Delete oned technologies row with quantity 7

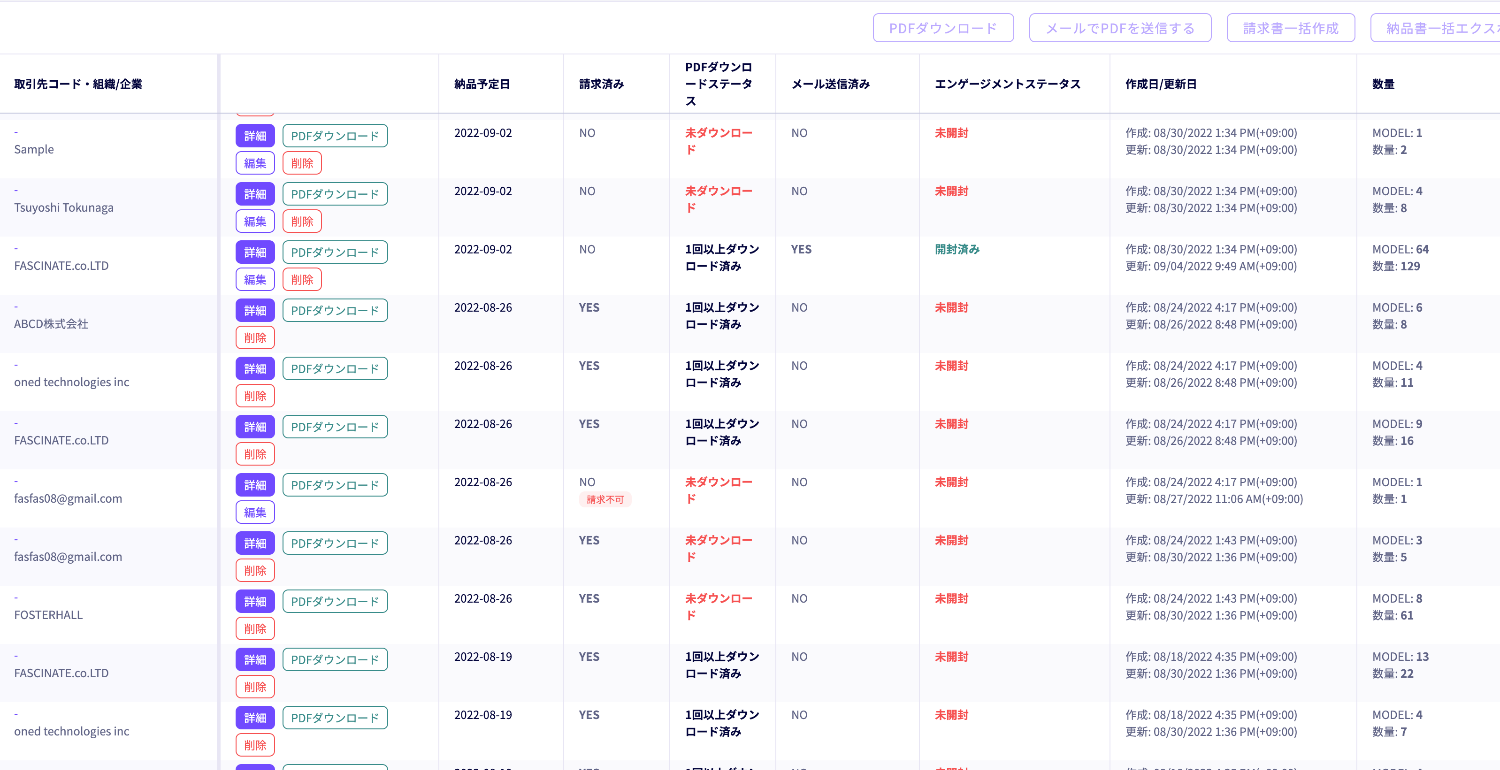pyautogui.click(x=255, y=744)
